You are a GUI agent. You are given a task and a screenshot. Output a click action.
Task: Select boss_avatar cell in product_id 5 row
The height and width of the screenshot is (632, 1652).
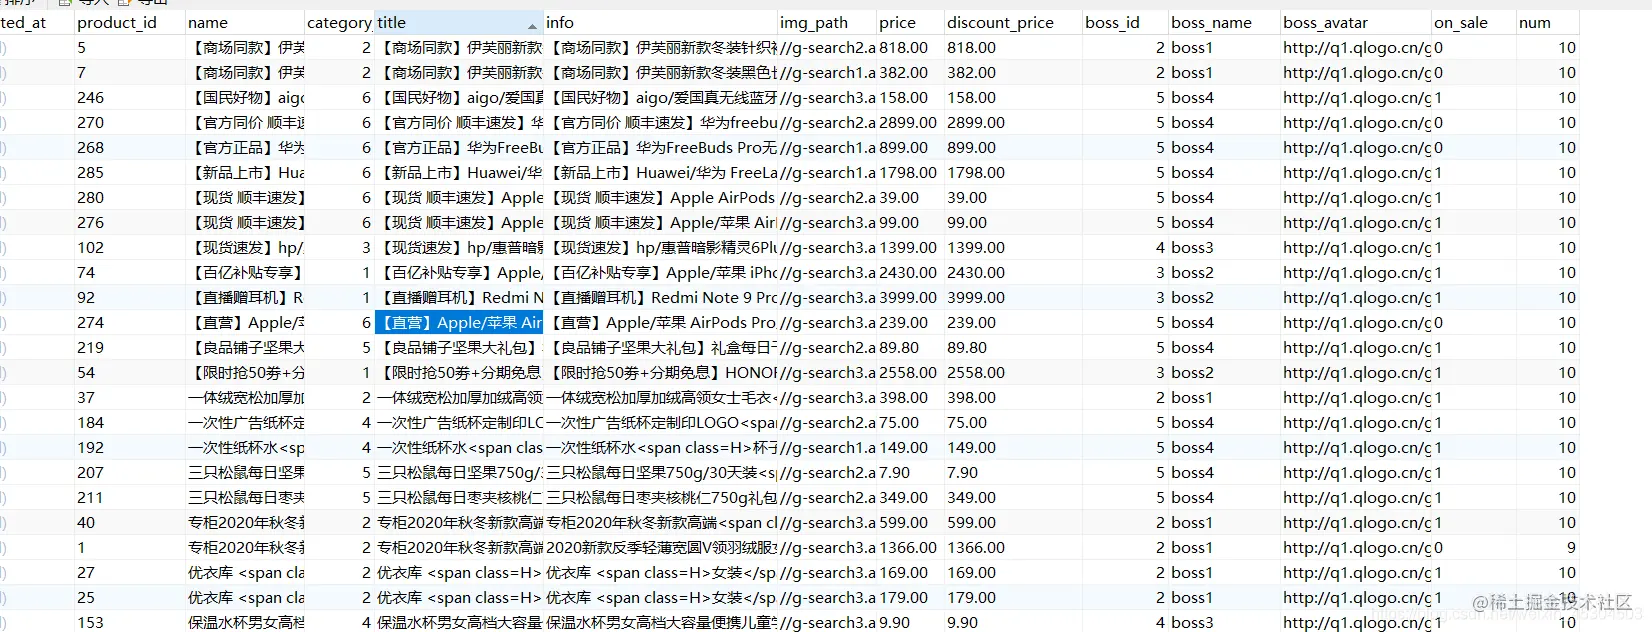[x=1356, y=47]
